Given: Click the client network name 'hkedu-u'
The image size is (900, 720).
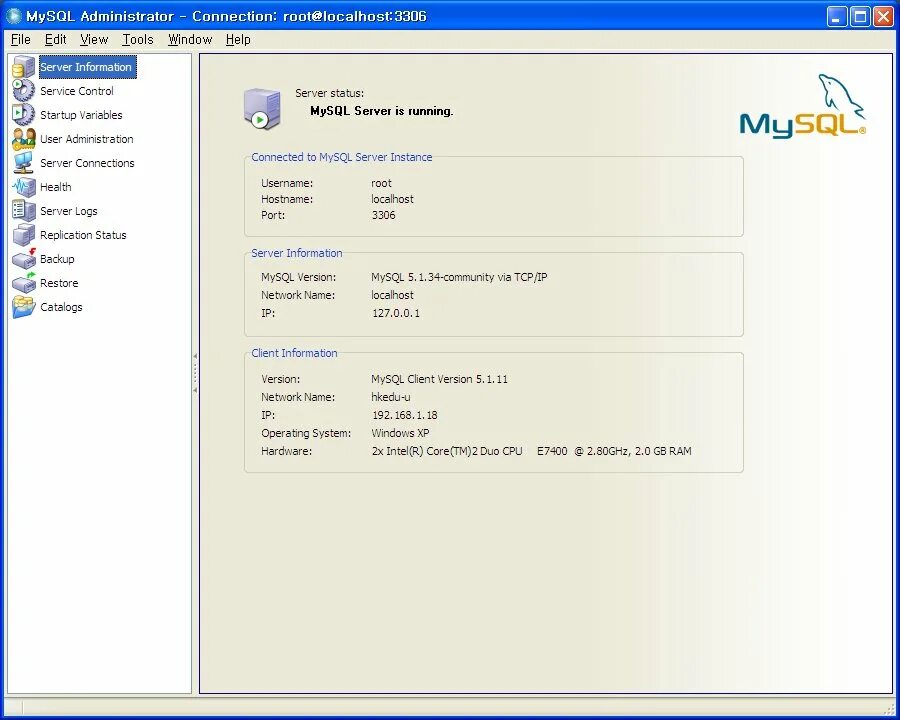Looking at the screenshot, I should pos(391,397).
